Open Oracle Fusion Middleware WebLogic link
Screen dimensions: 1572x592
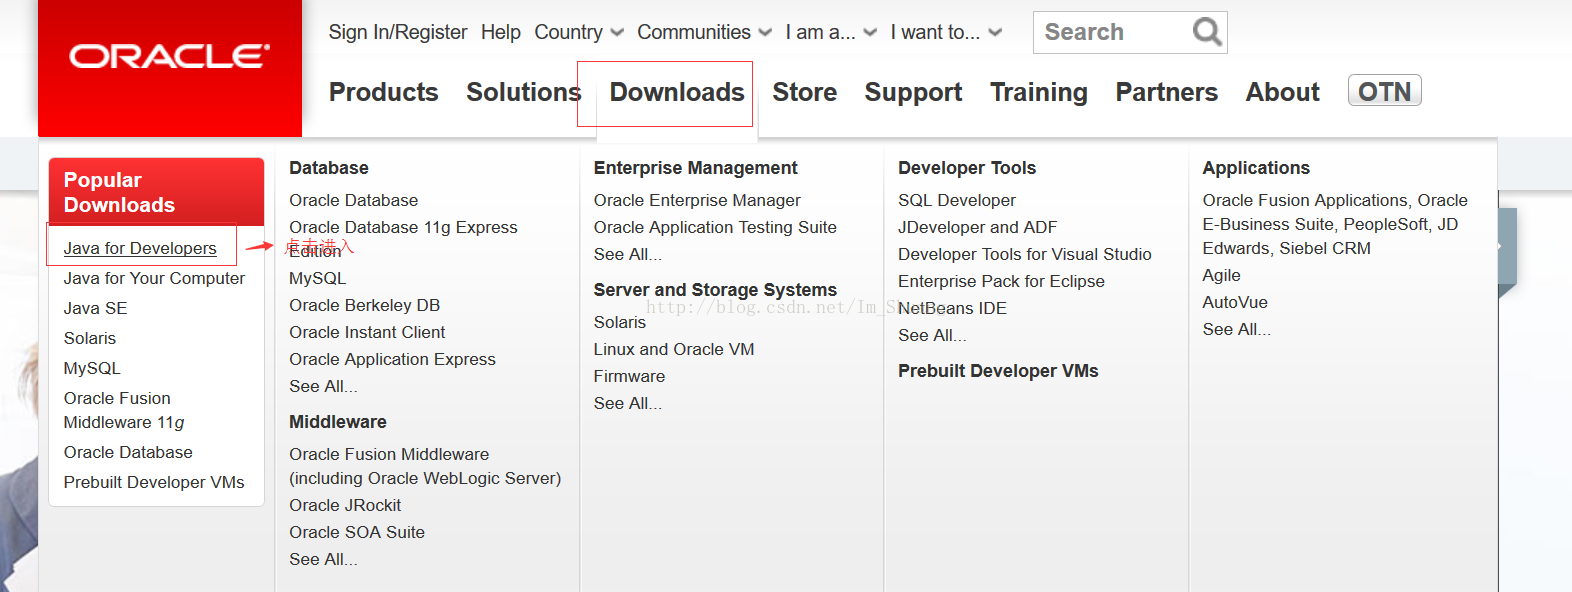425,466
